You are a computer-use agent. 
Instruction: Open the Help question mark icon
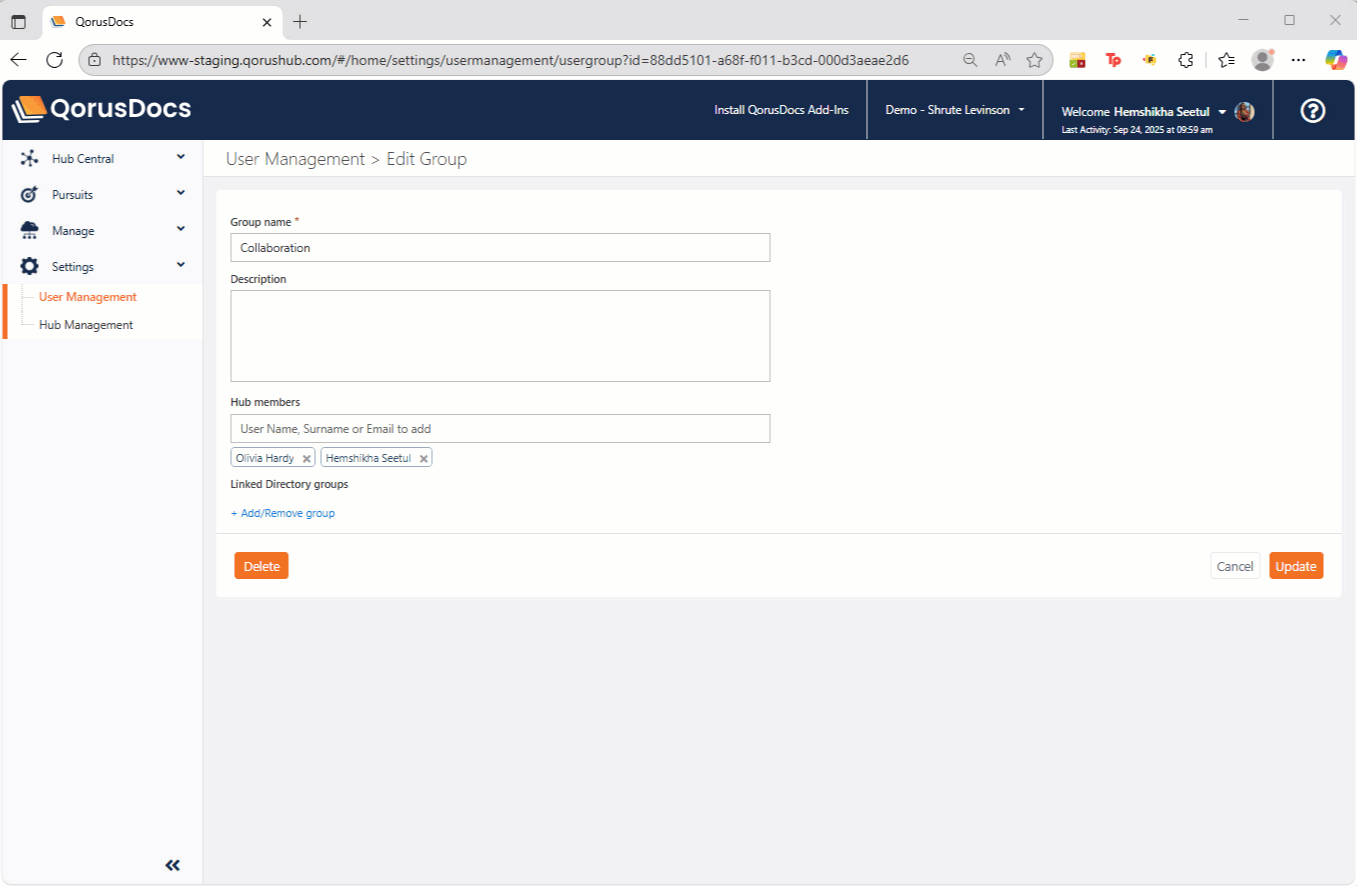tap(1313, 110)
